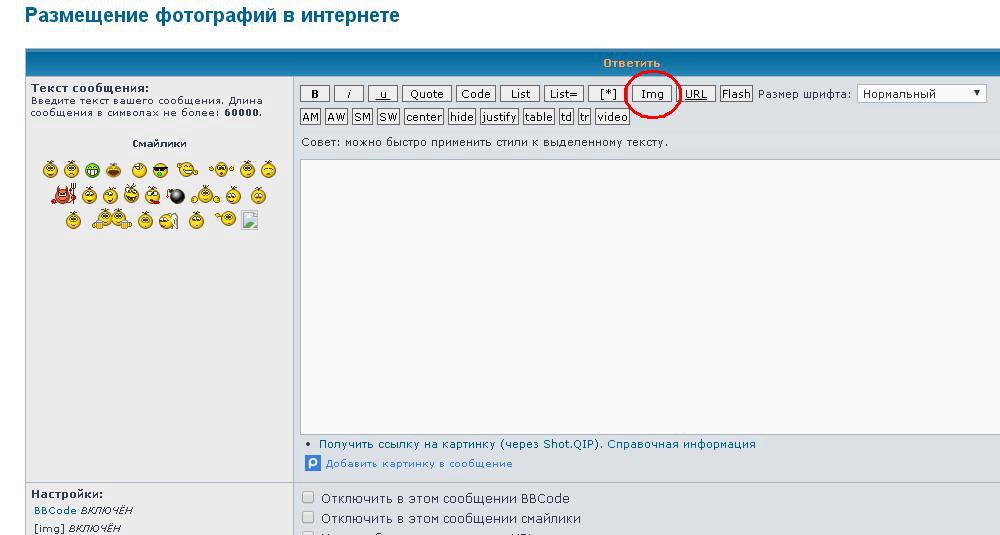This screenshot has height=535, width=1000.
Task: Click the Смайлики heading text
Action: click(159, 143)
